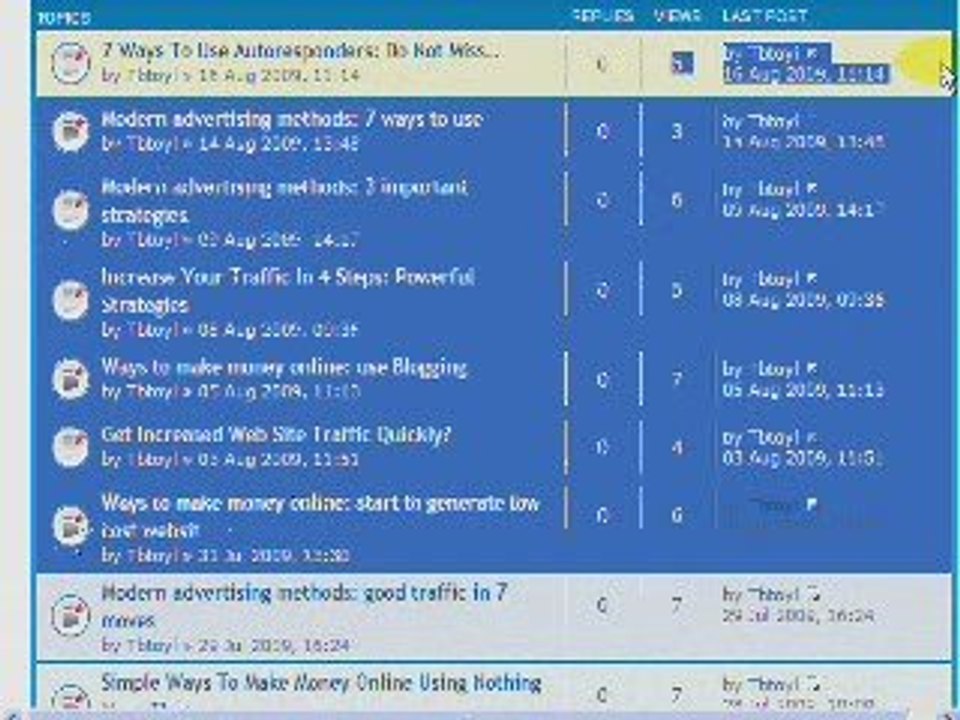Click views count in 'use Blogging' row
This screenshot has width=960, height=720.
point(677,380)
